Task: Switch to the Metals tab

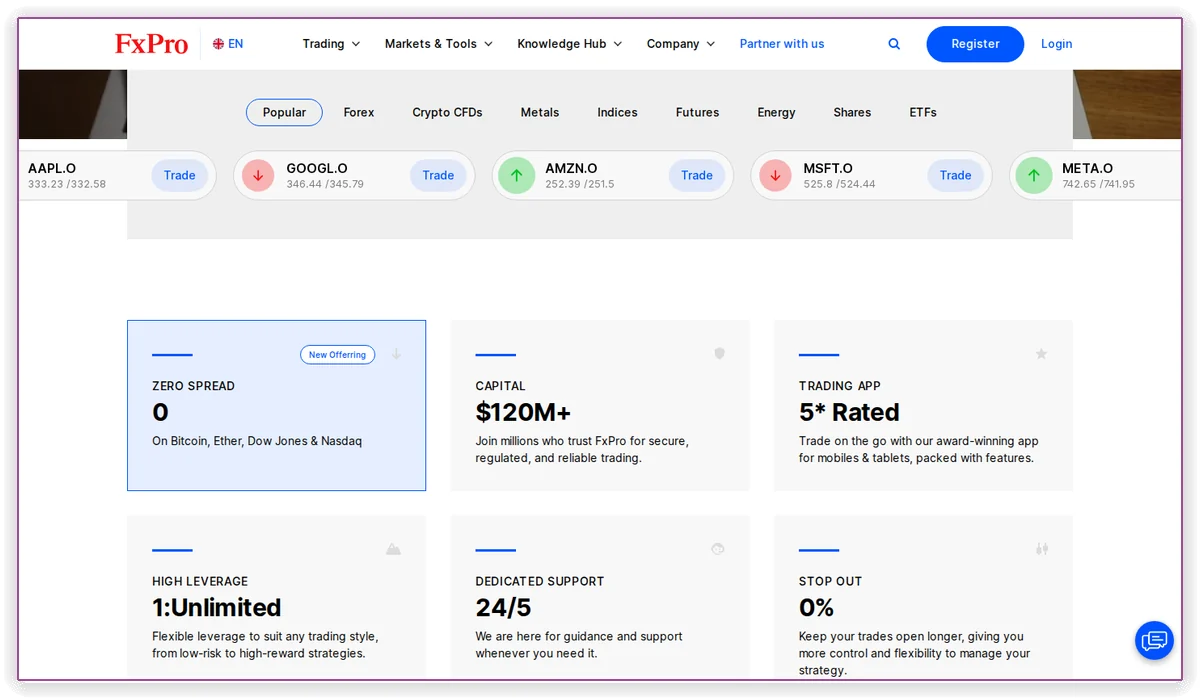Action: (540, 113)
